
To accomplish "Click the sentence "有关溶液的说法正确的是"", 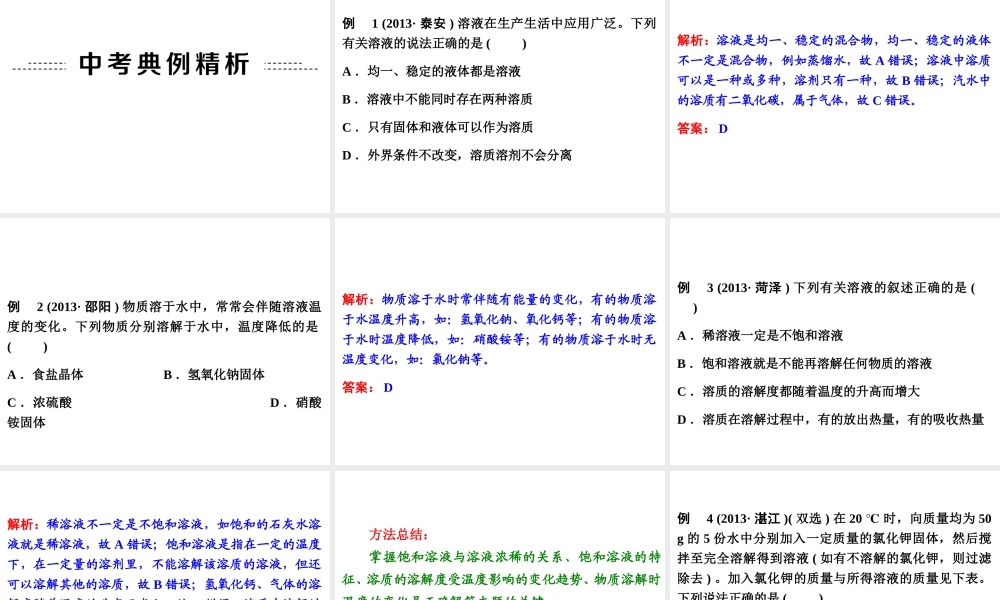I will (x=413, y=43).
